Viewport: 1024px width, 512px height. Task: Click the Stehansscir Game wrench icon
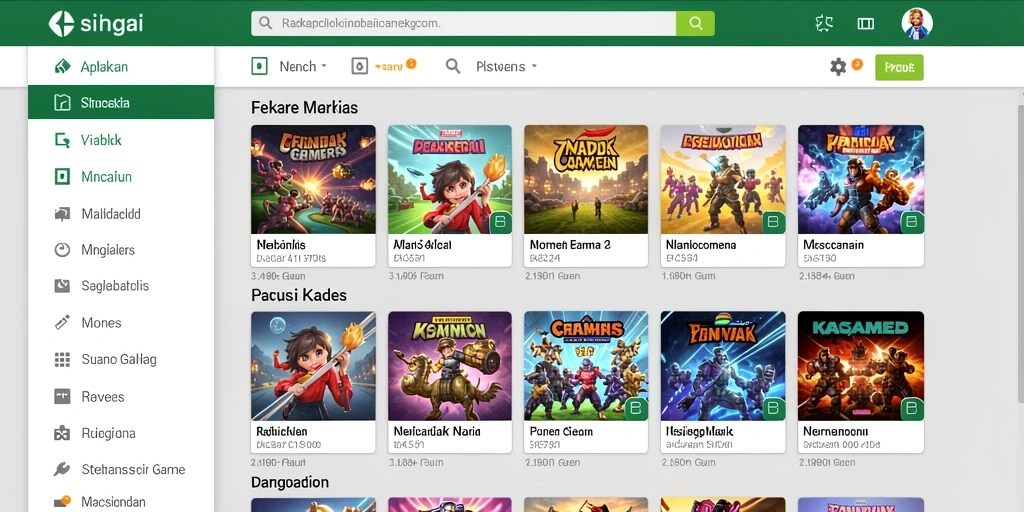point(62,469)
